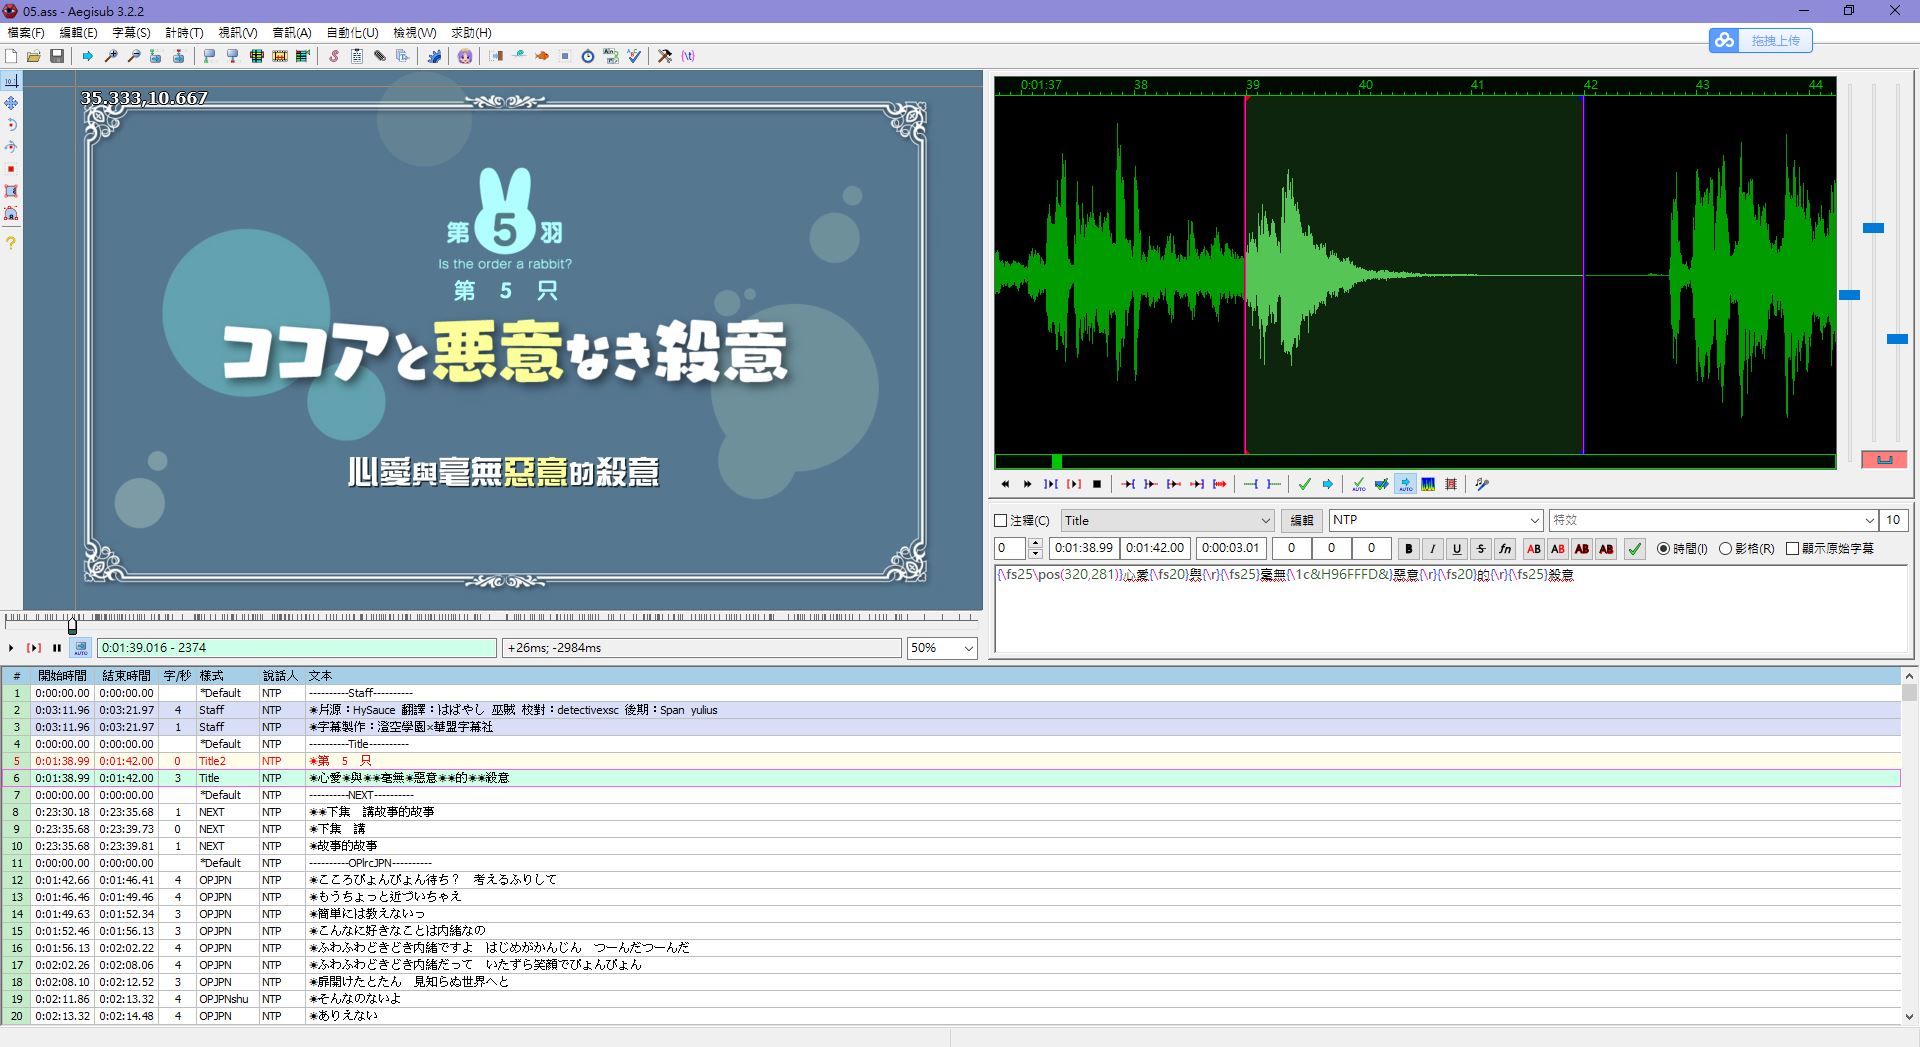
Task: Click the Open subtitles folder icon
Action: click(x=34, y=56)
